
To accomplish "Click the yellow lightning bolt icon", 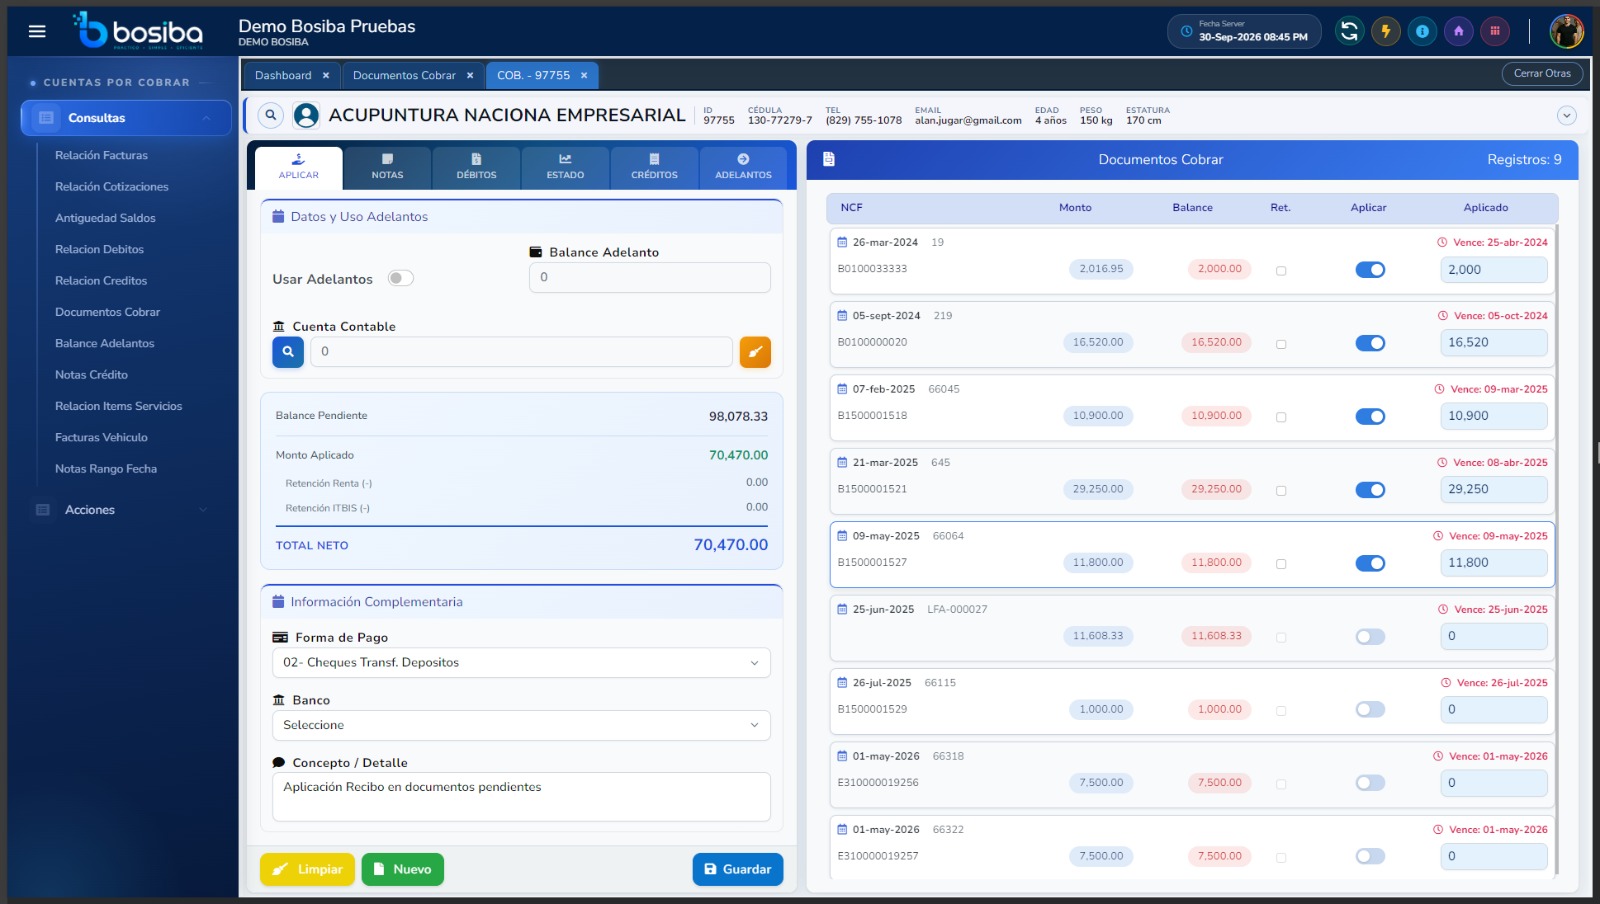I will coord(1386,31).
